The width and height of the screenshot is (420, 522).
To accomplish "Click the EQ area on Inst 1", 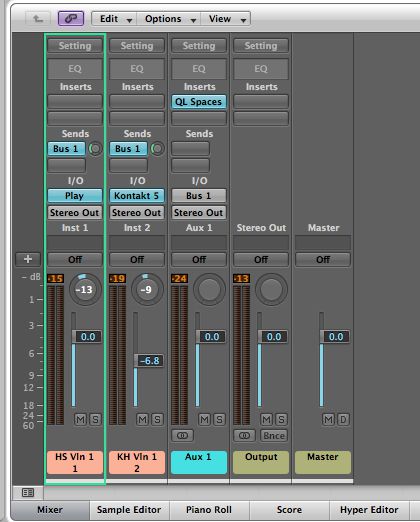I will coord(75,69).
